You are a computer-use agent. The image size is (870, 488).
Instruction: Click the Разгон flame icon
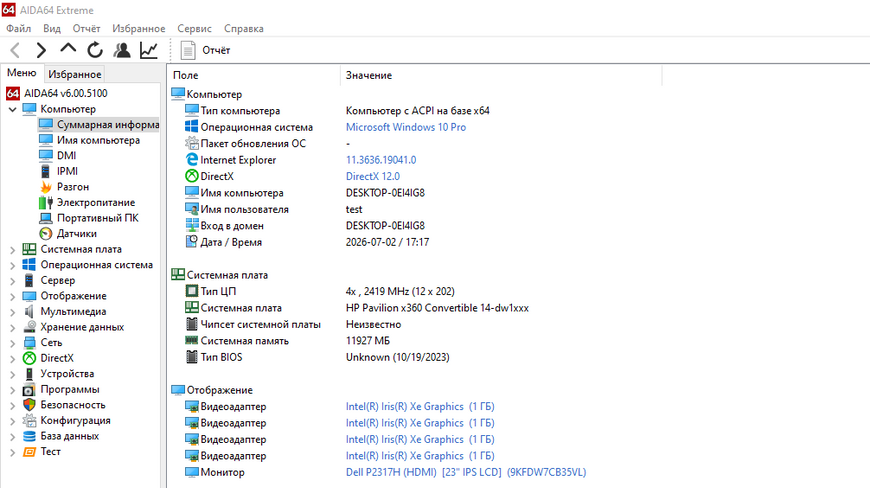(x=46, y=187)
